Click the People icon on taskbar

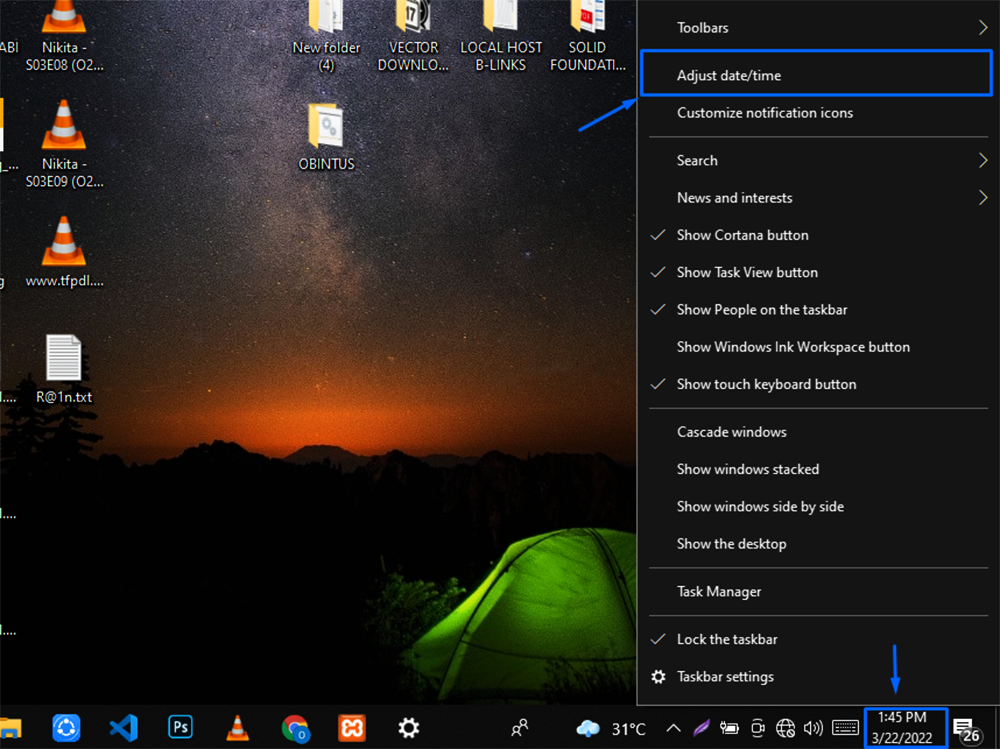click(x=519, y=728)
